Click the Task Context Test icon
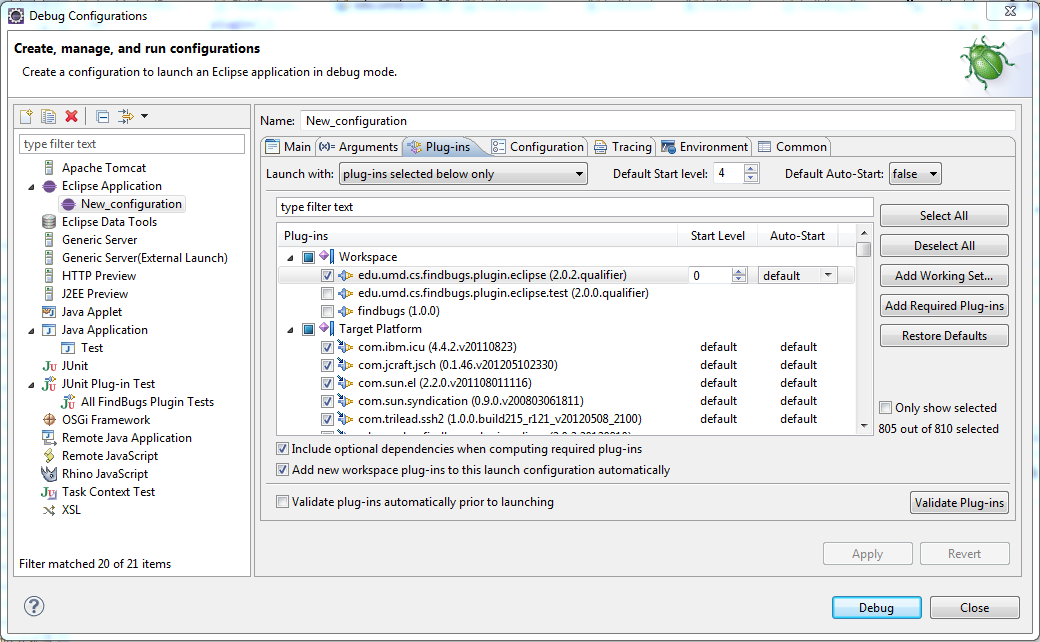The height and width of the screenshot is (642, 1040). coord(49,492)
